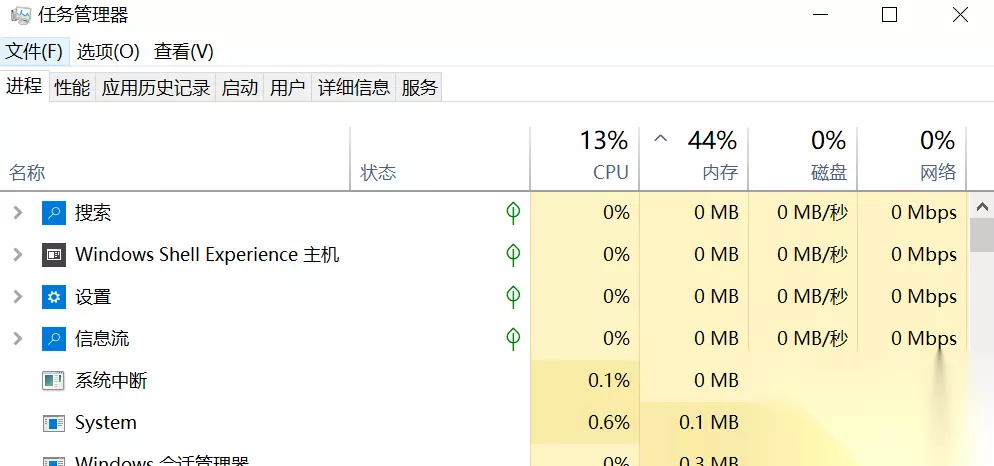Viewport: 994px width, 466px height.
Task: Click the green leaf icon beside 搜索
Action: [x=513, y=213]
